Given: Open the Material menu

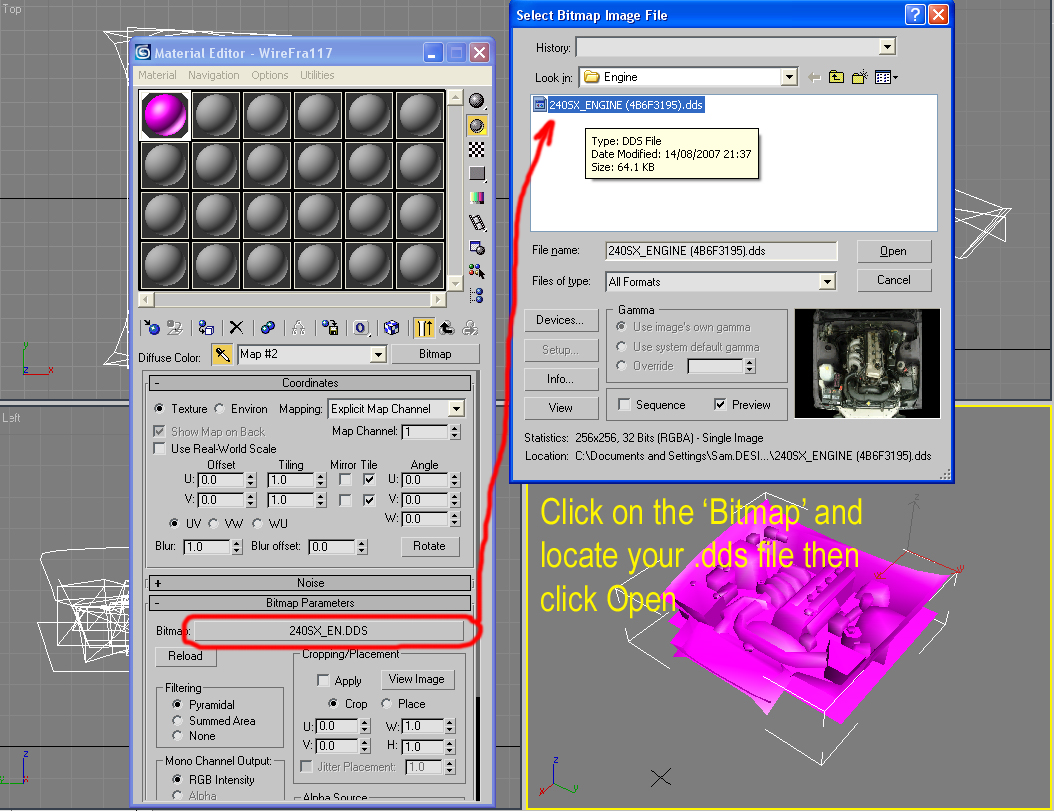Looking at the screenshot, I should coord(157,75).
